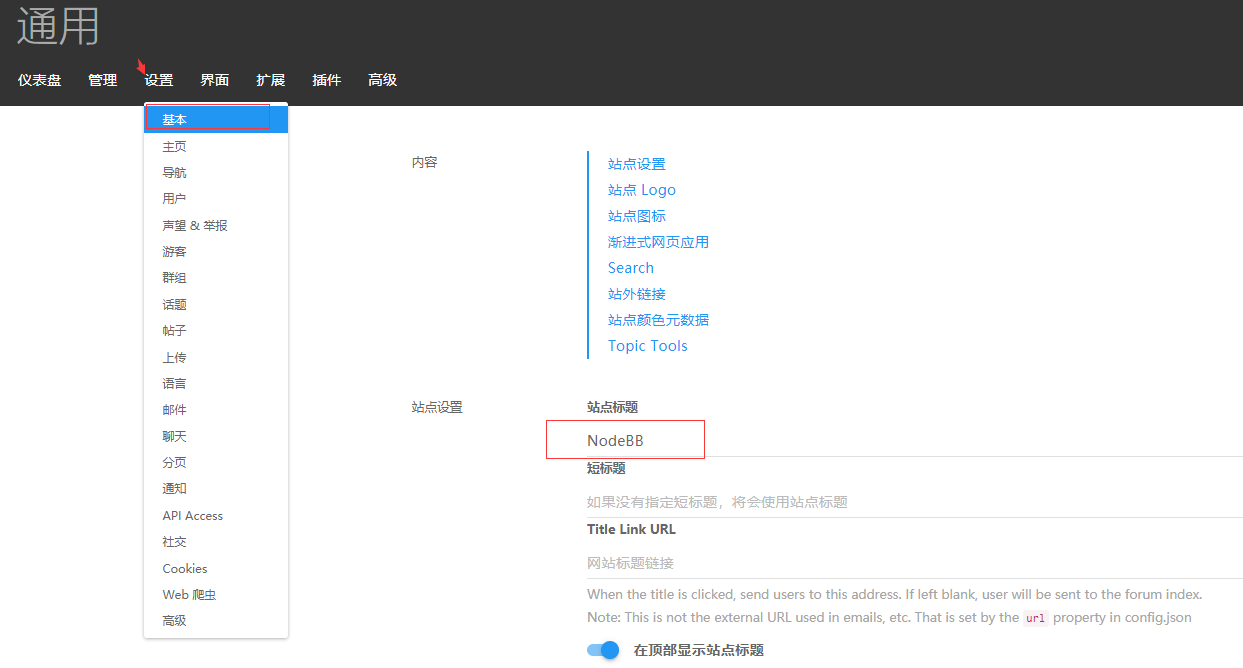Open 社交 settings entry
1243x668 pixels.
[216, 541]
